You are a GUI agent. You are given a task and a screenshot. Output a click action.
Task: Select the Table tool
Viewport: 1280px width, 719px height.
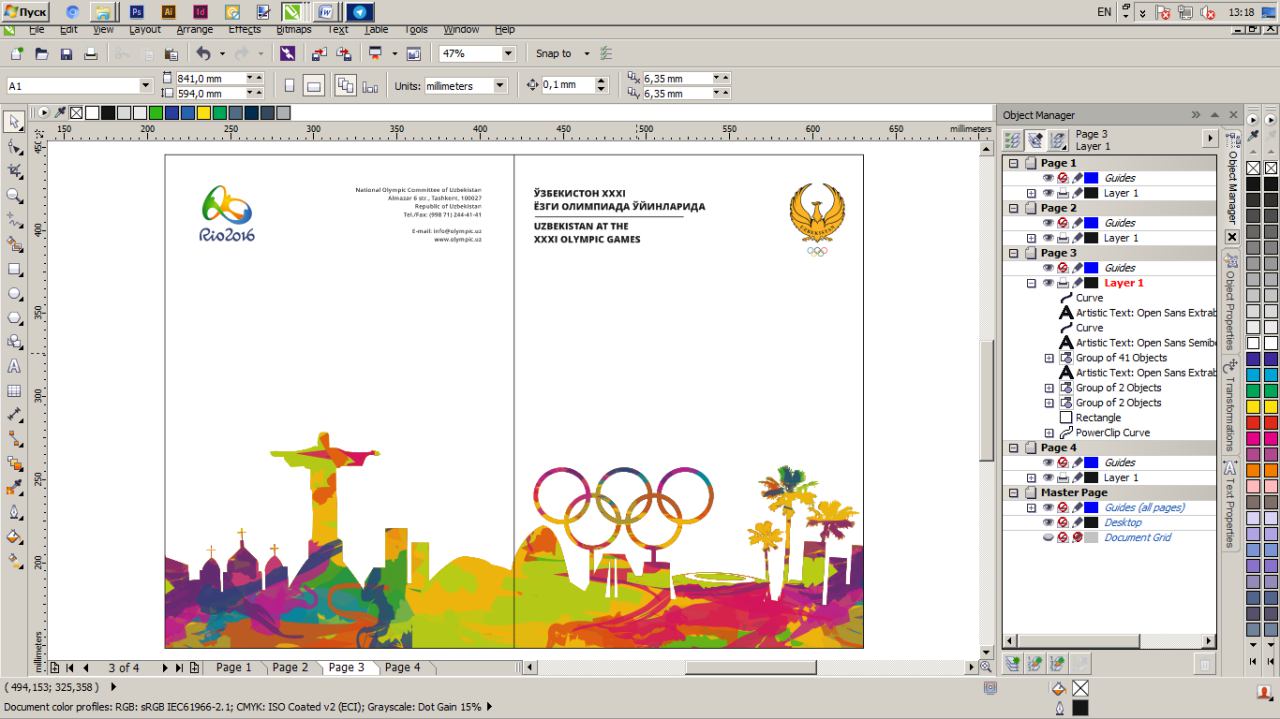click(14, 391)
